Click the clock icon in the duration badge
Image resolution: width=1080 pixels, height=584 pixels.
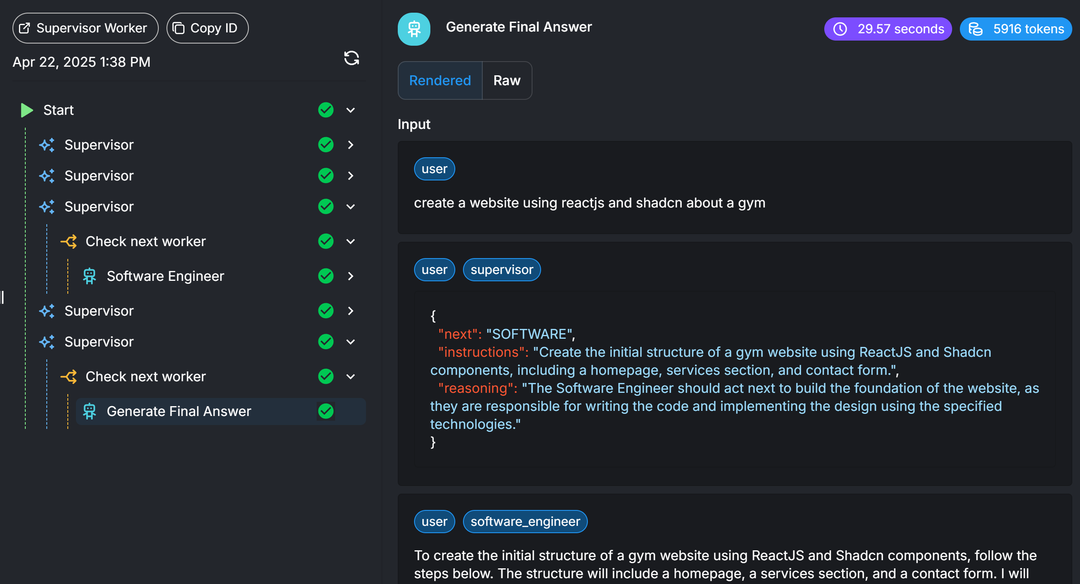pos(840,29)
